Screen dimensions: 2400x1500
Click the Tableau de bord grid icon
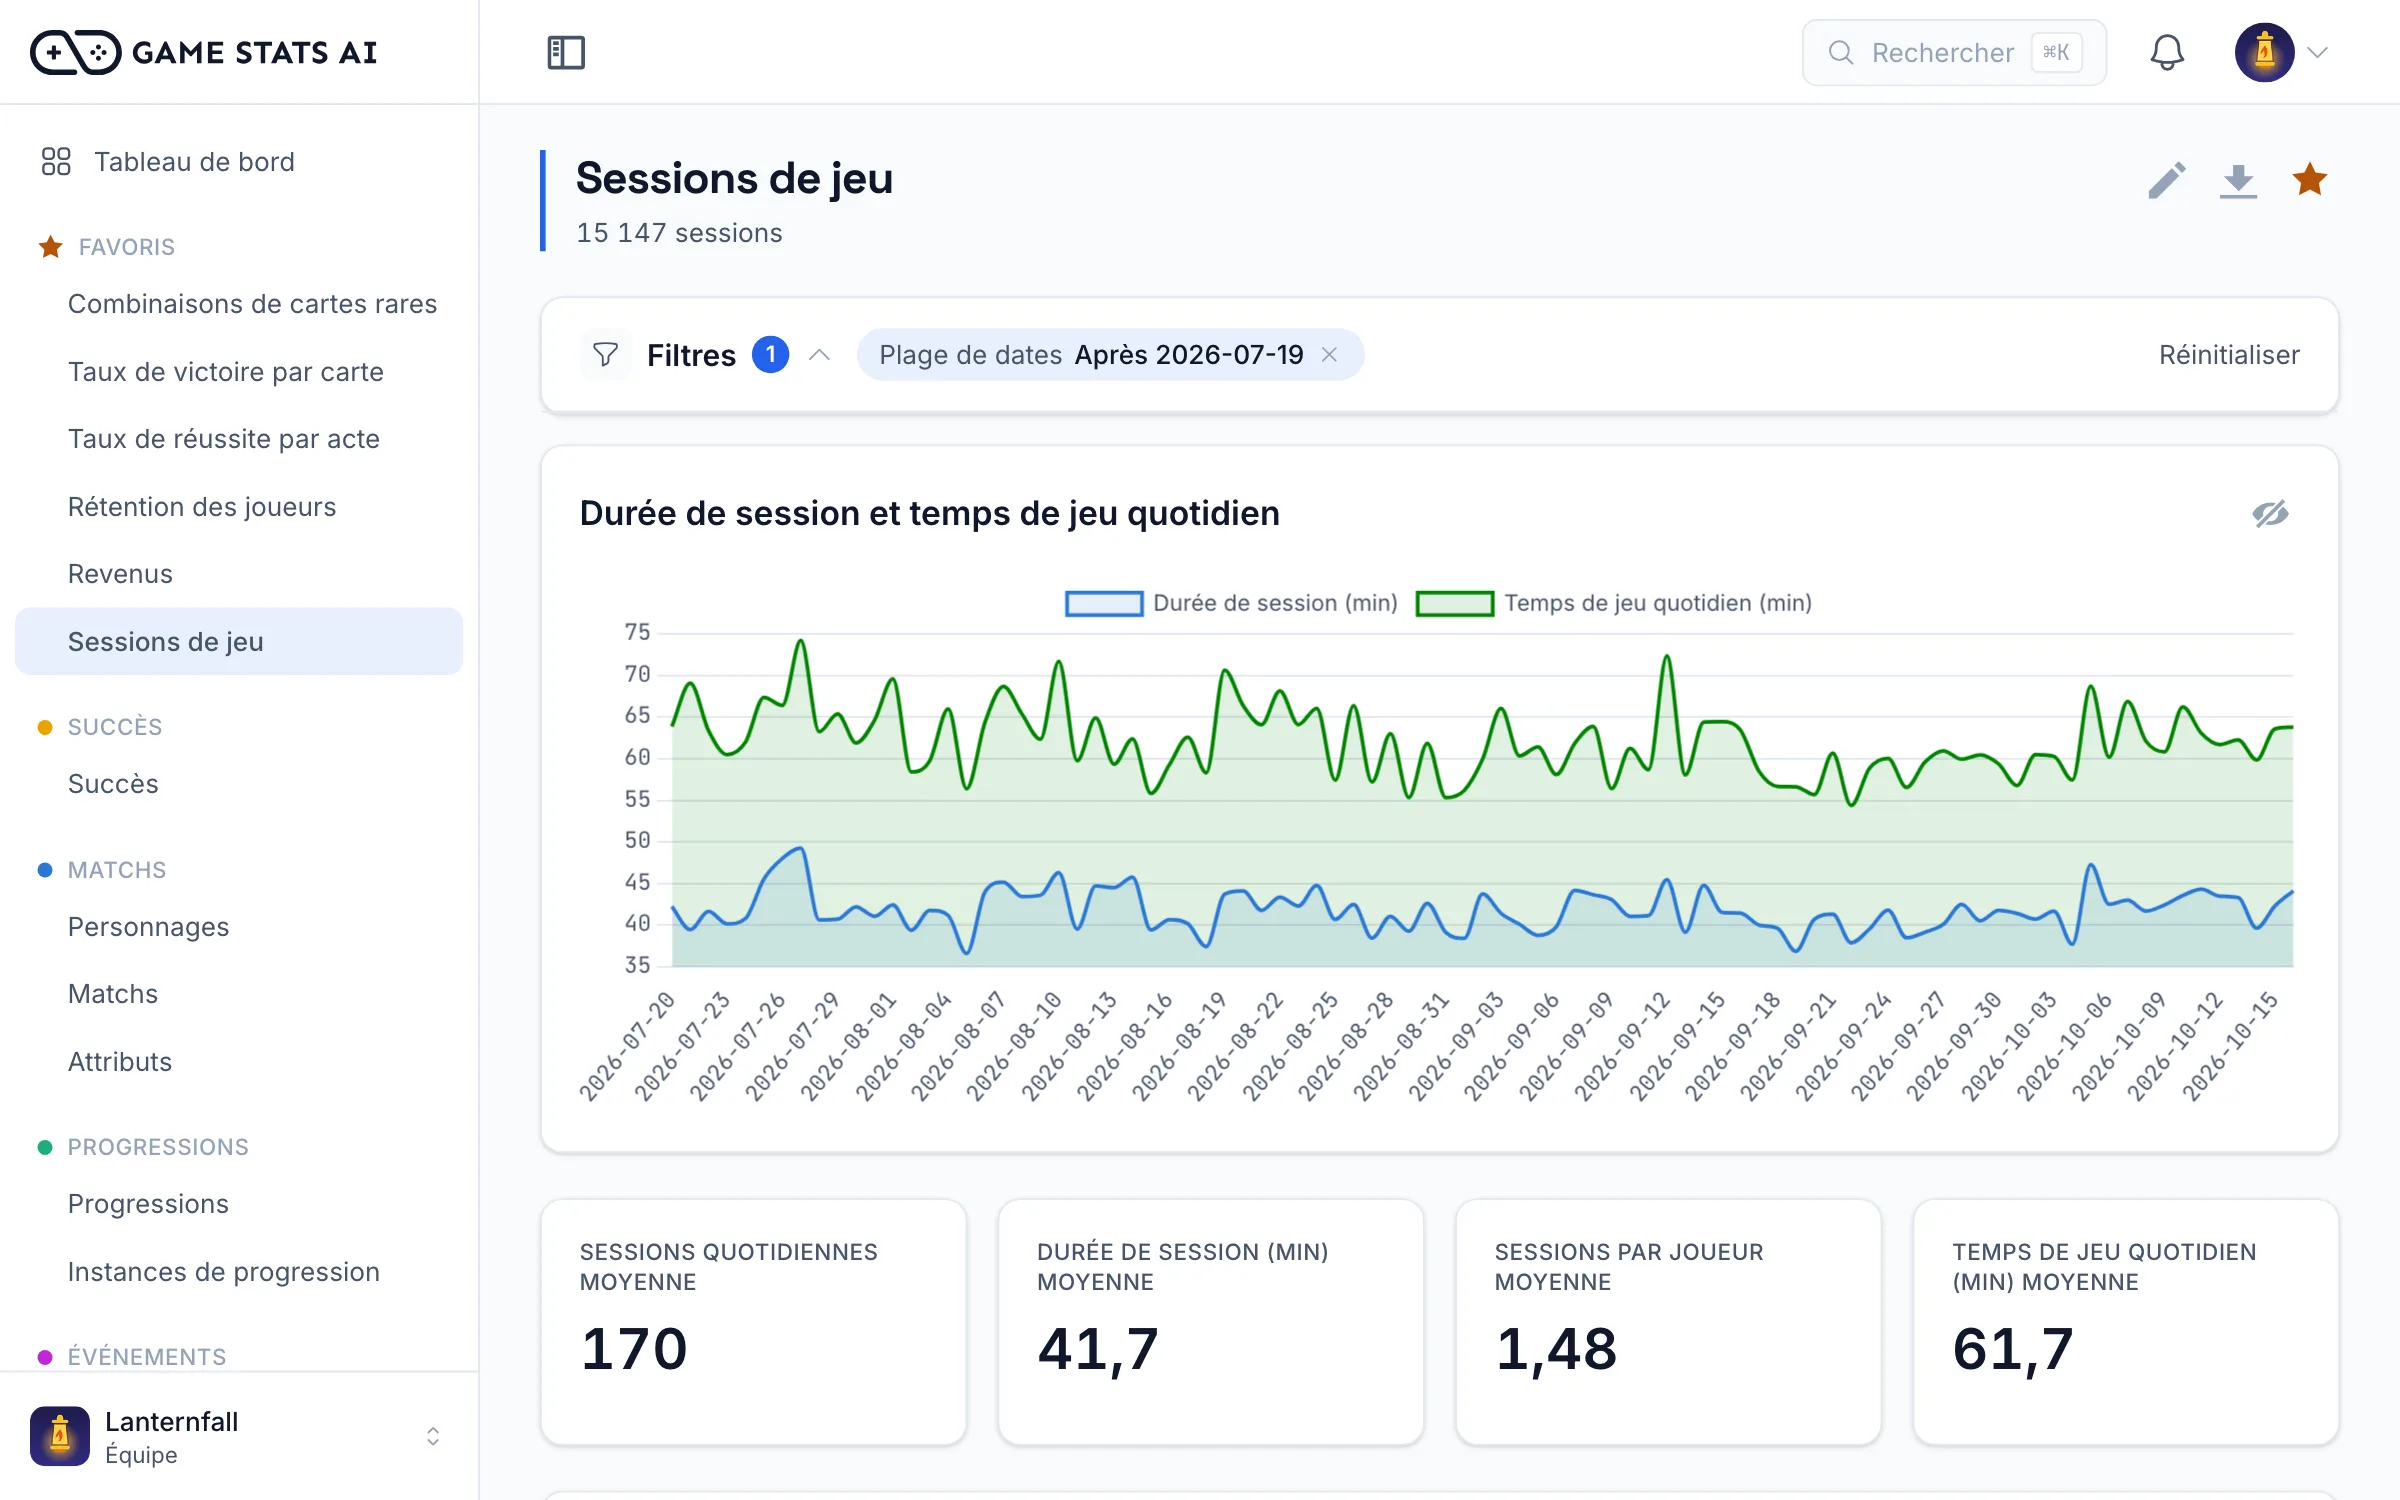point(56,161)
